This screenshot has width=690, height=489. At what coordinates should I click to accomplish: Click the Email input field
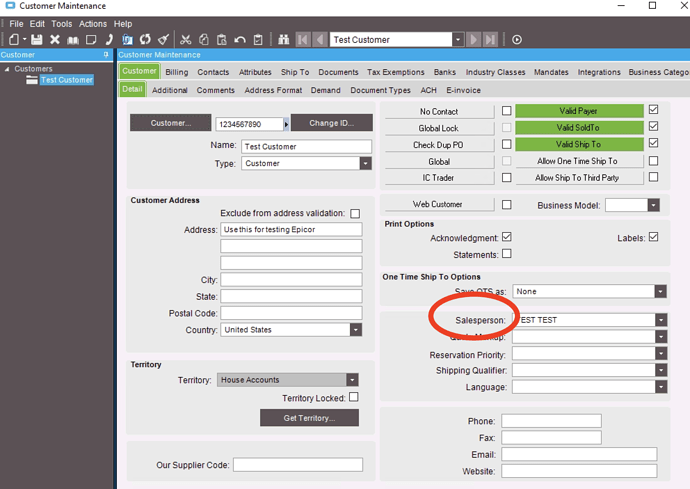coord(579,454)
